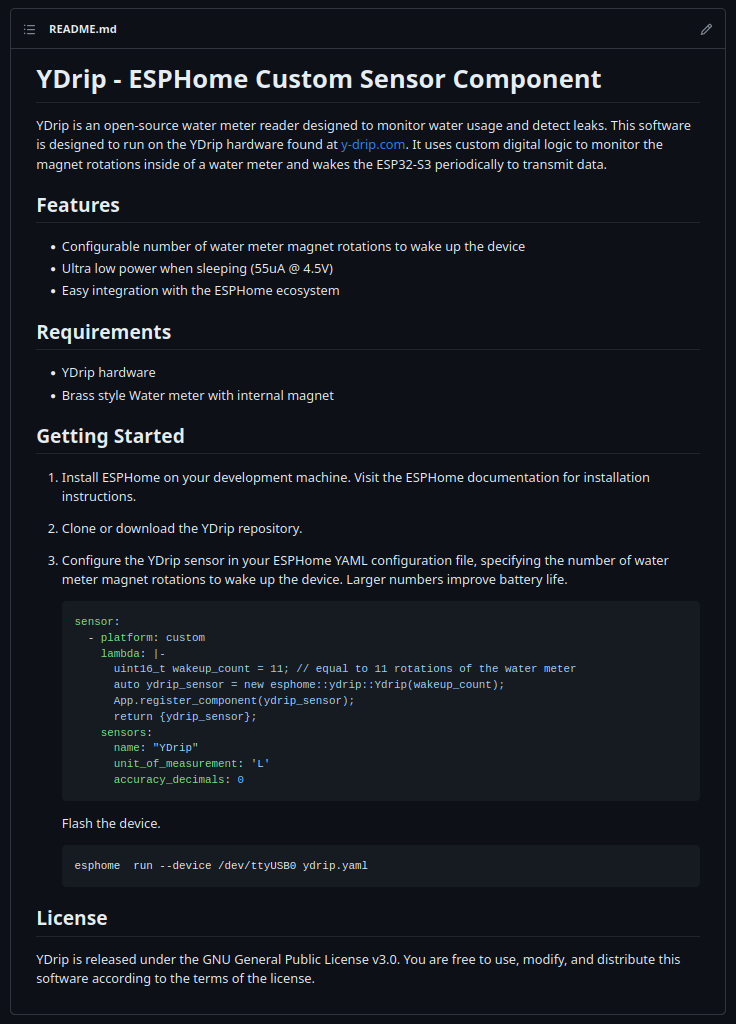Click the esphome run command code block
This screenshot has height=1024, width=736.
[221, 865]
